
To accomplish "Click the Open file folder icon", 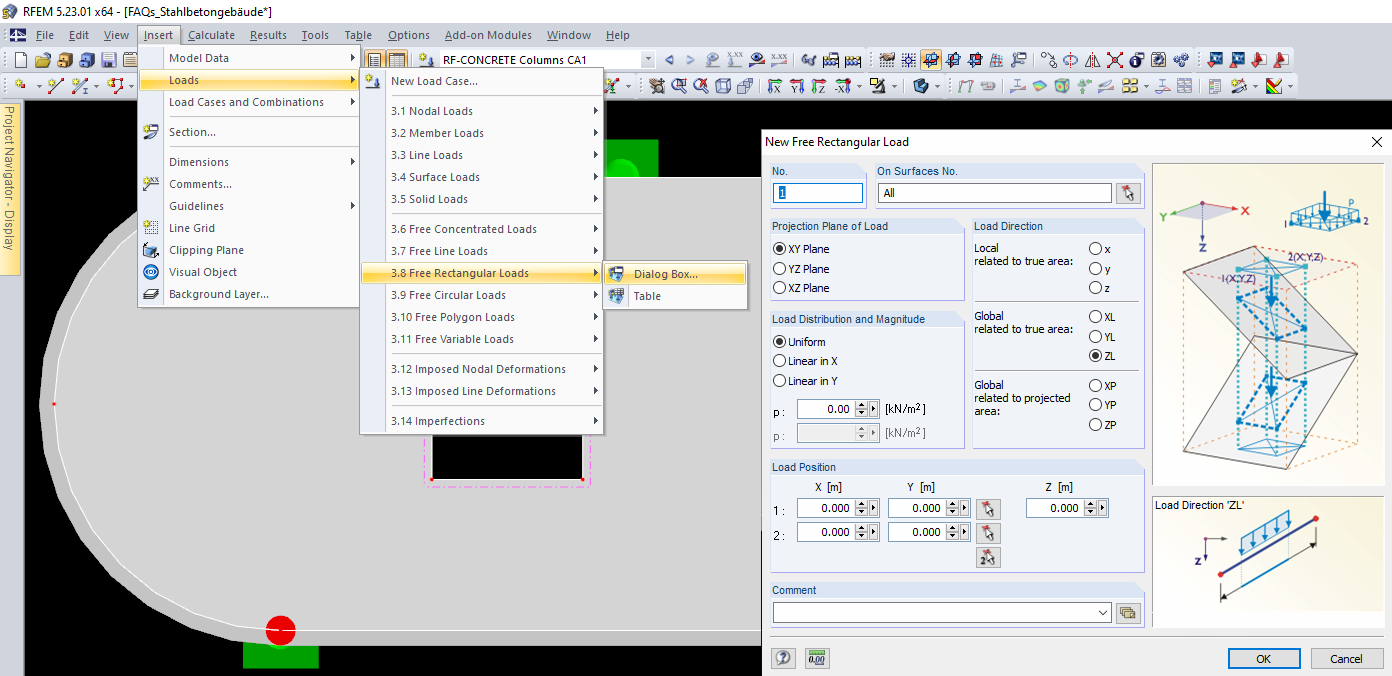I will (x=43, y=60).
